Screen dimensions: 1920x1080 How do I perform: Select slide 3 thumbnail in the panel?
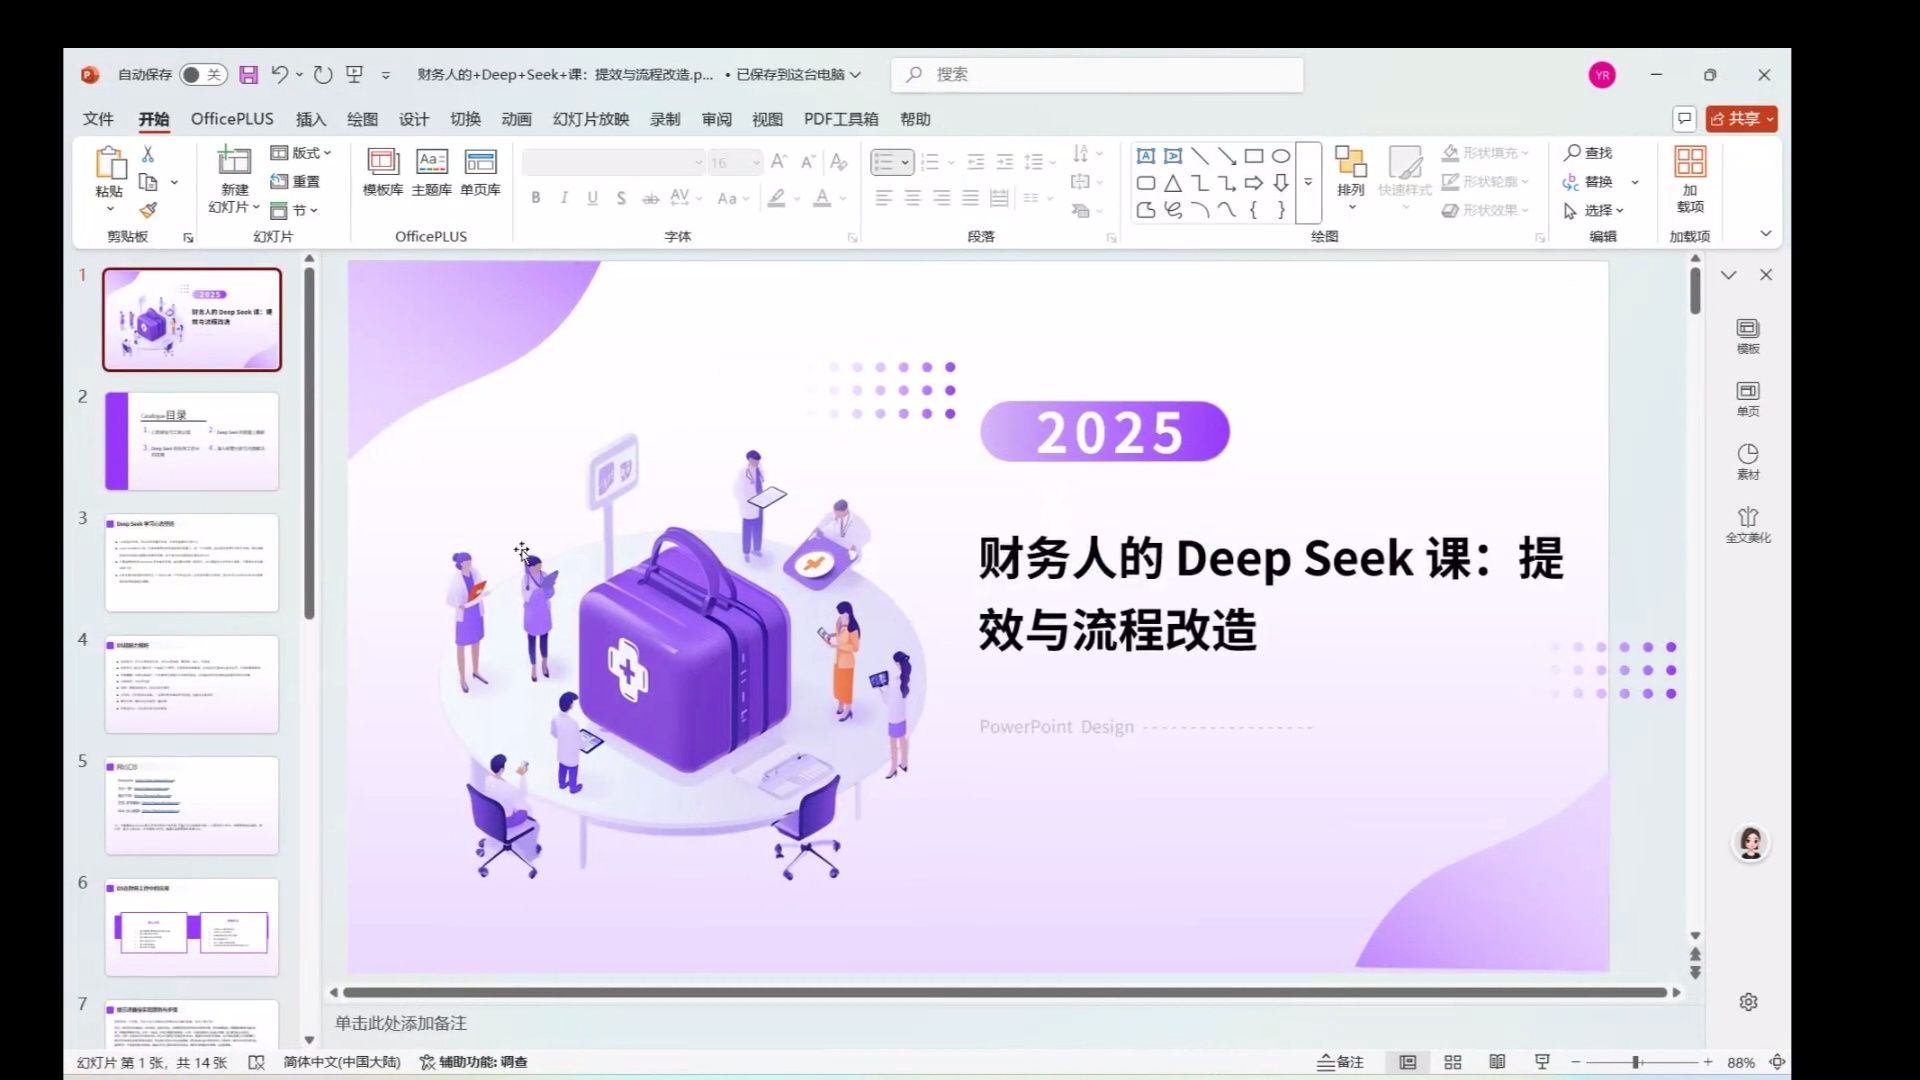[191, 562]
